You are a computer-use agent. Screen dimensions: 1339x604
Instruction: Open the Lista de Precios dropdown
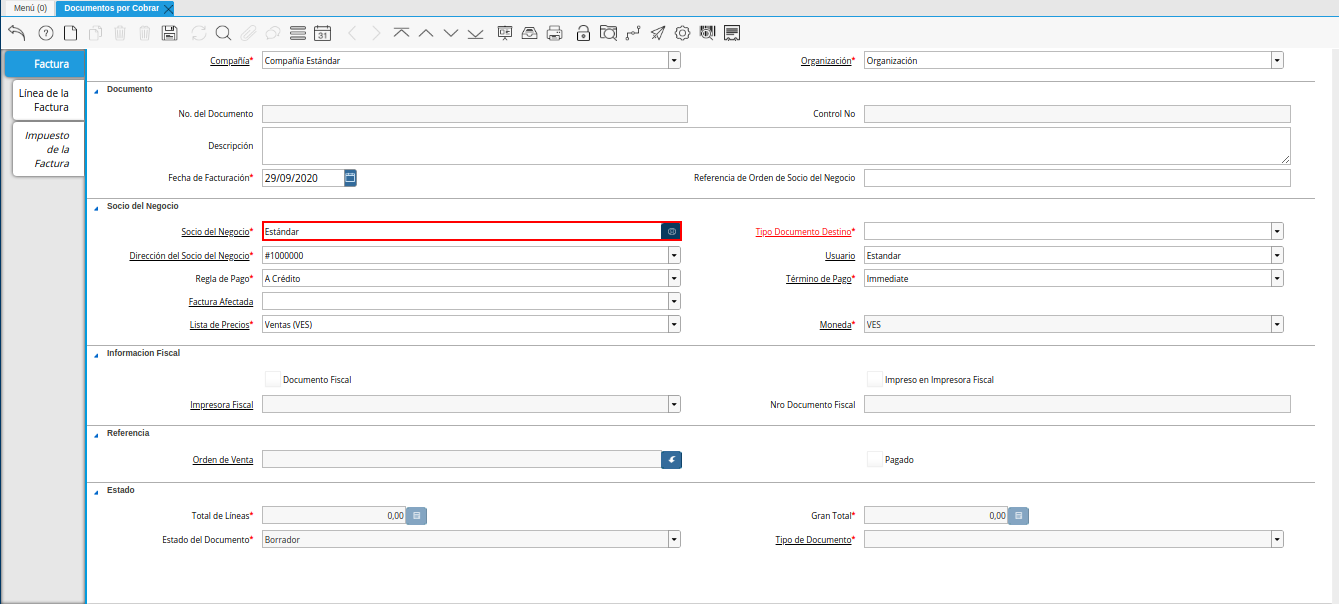point(674,324)
